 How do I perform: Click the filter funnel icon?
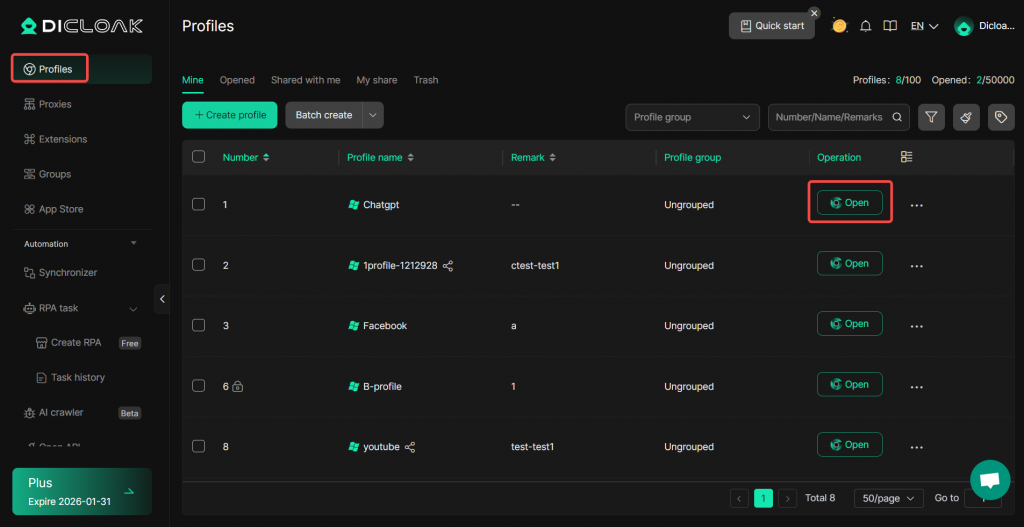coord(931,117)
